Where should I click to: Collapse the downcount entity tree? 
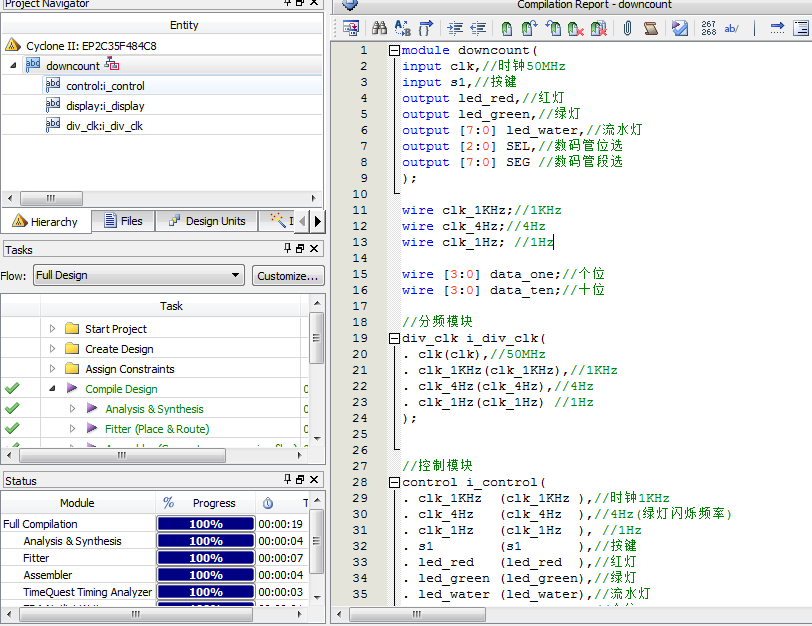pos(14,66)
